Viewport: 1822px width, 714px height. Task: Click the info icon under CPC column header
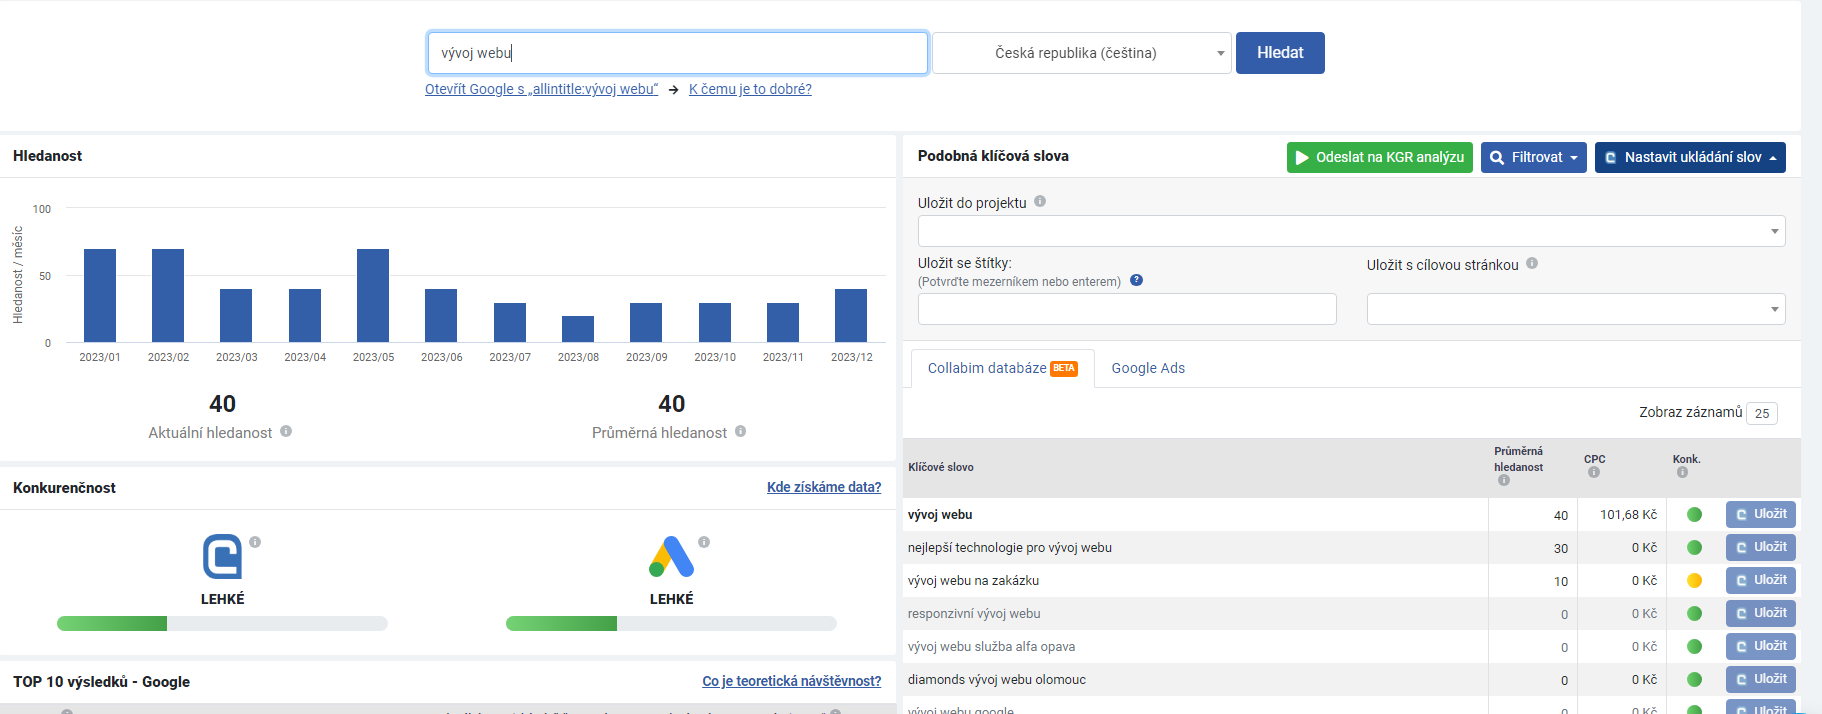click(x=1594, y=472)
